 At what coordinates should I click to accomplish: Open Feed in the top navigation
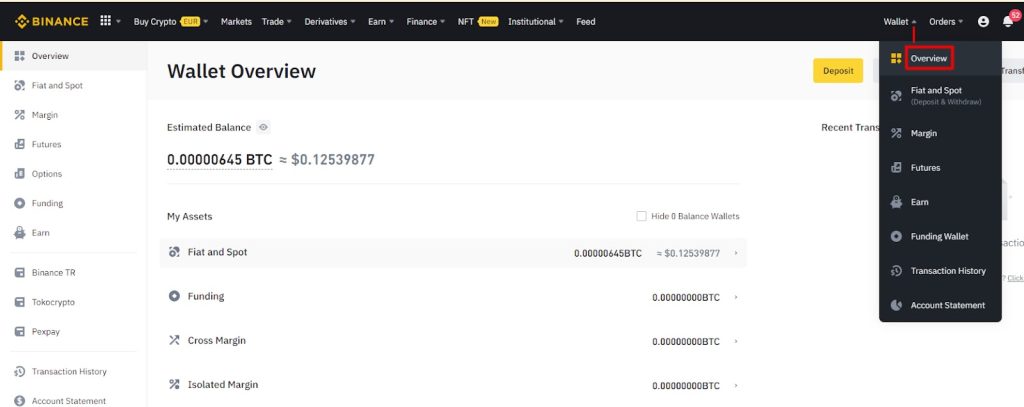[x=586, y=22]
